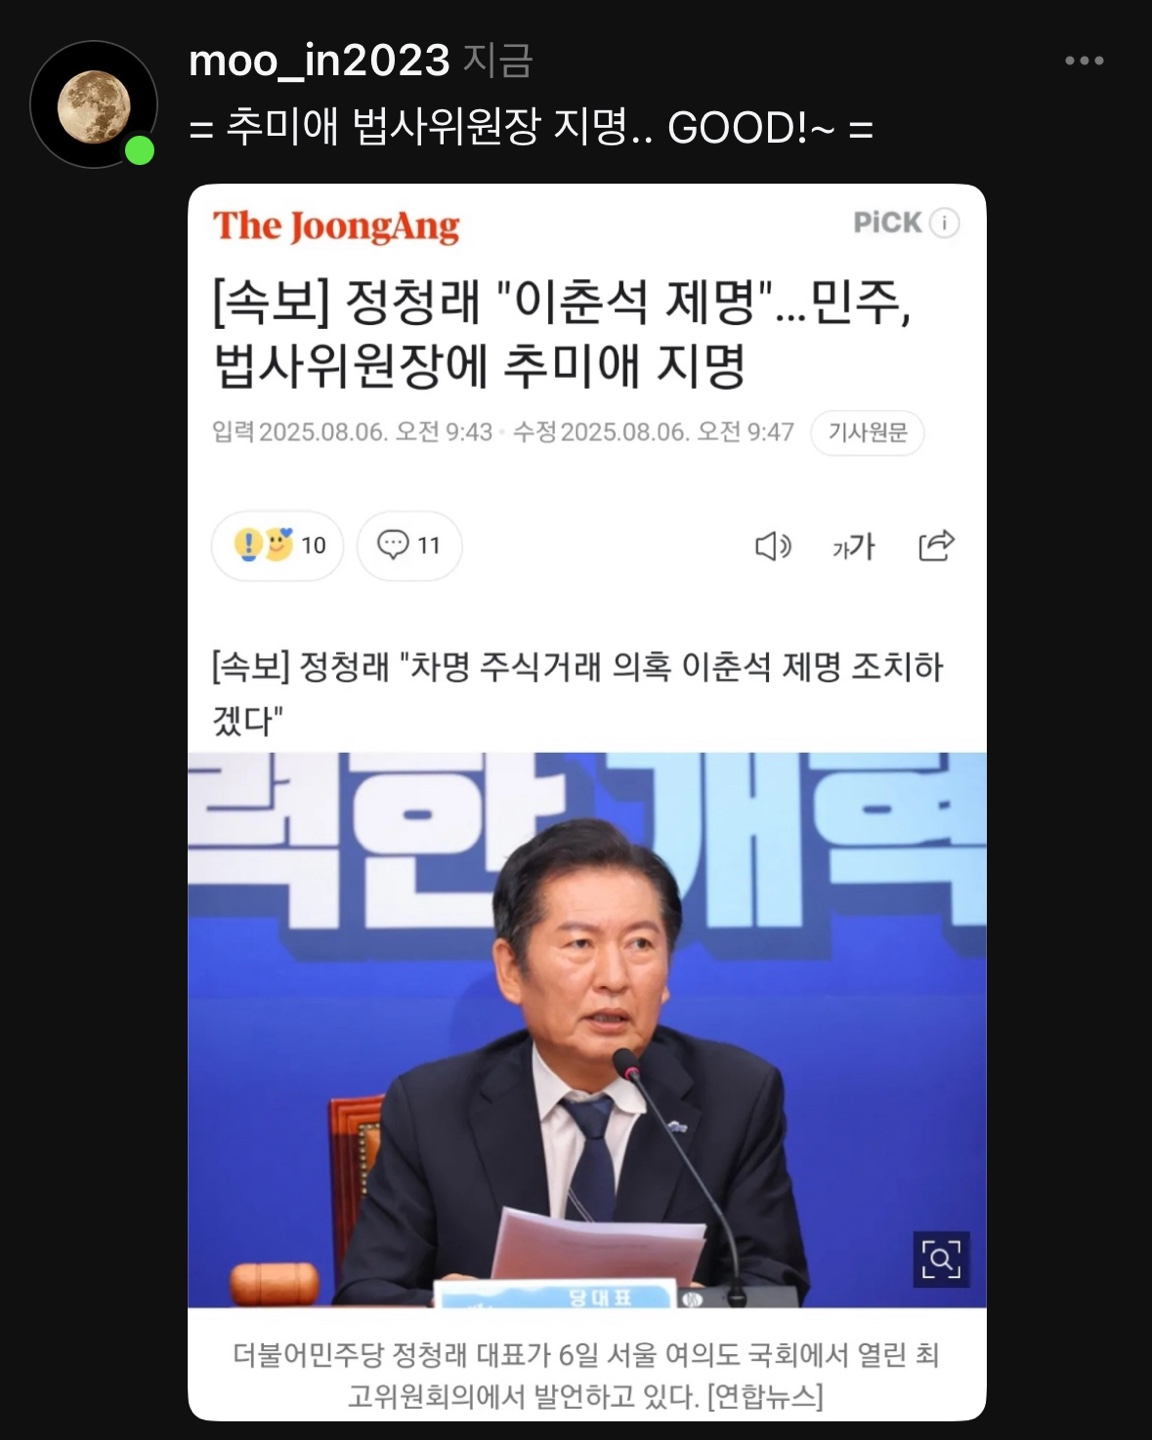This screenshot has height=1440, width=1152.
Task: Tap the green online status dot
Action: pos(139,150)
